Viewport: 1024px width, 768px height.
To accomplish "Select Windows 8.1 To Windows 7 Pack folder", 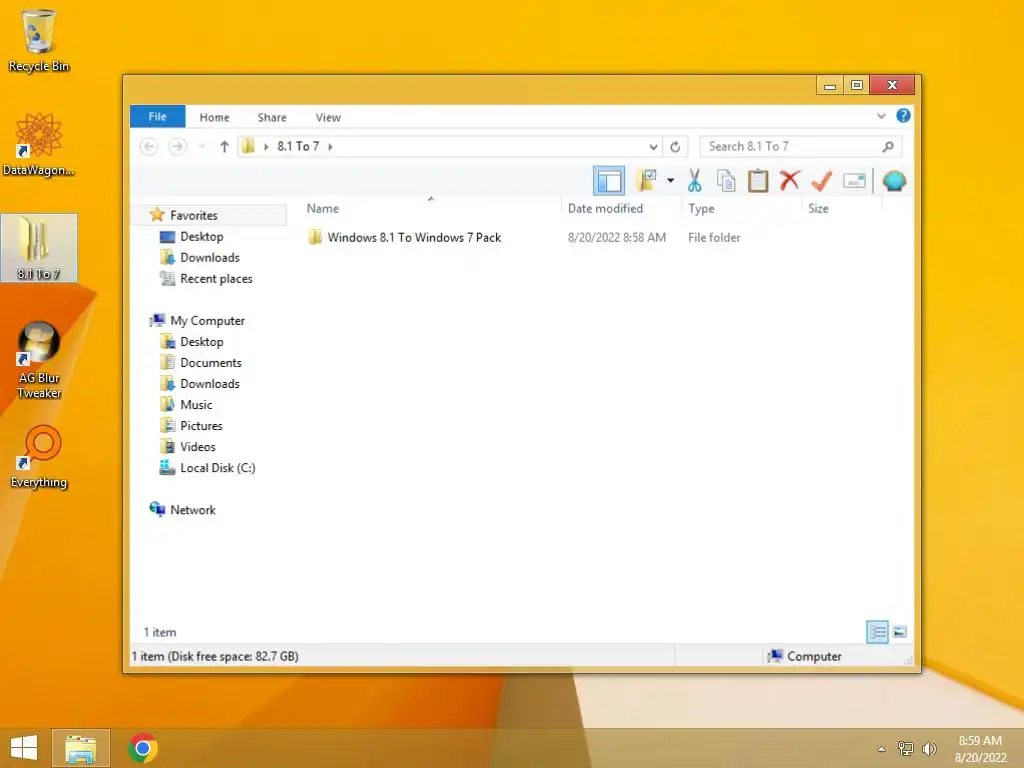I will point(414,238).
